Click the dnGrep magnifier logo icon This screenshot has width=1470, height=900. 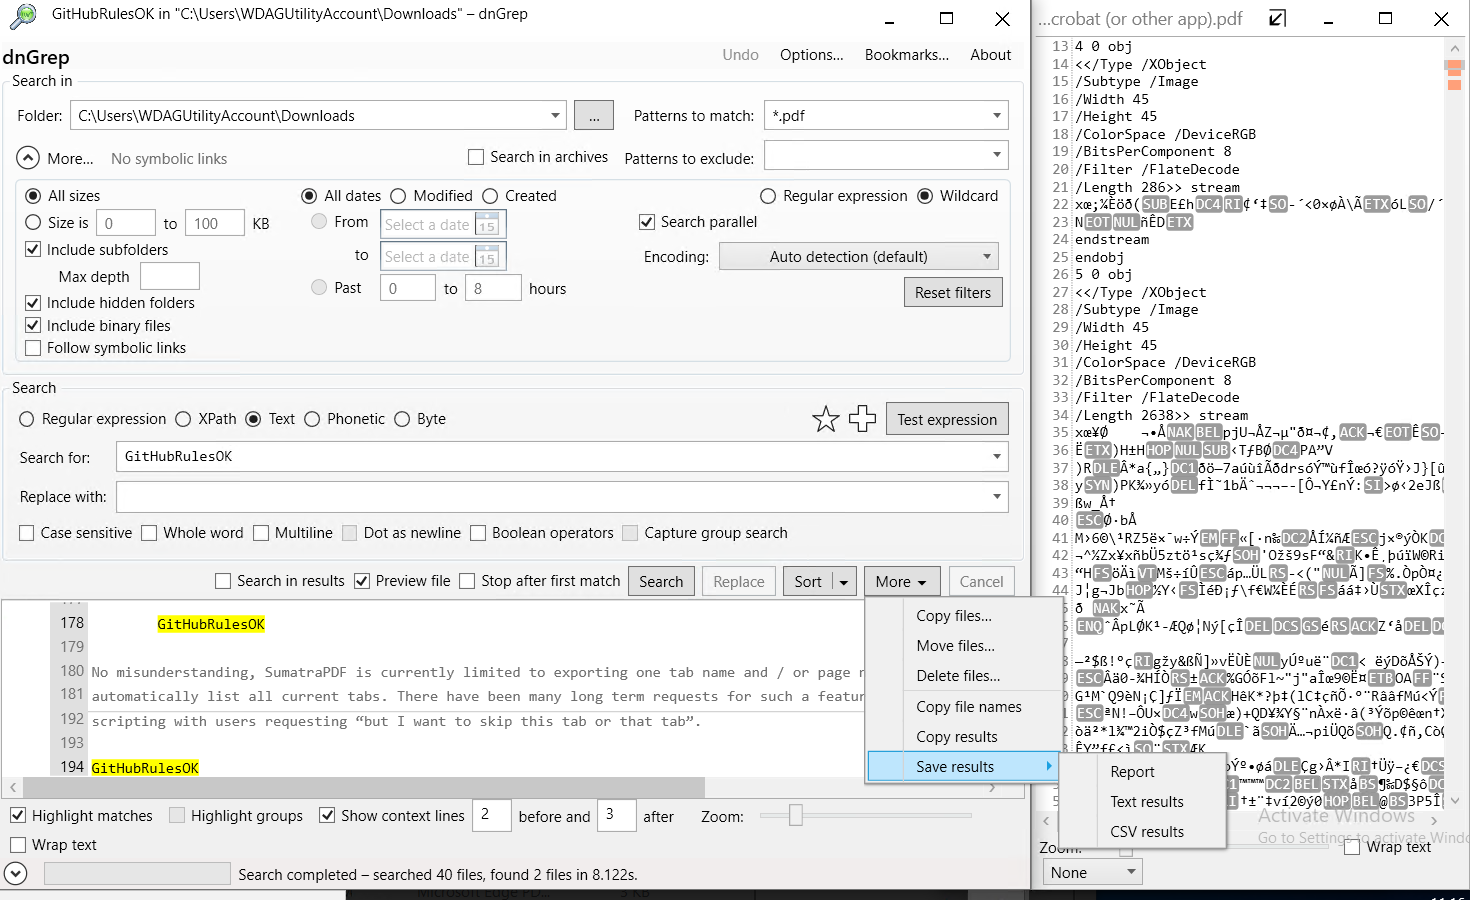[21, 17]
